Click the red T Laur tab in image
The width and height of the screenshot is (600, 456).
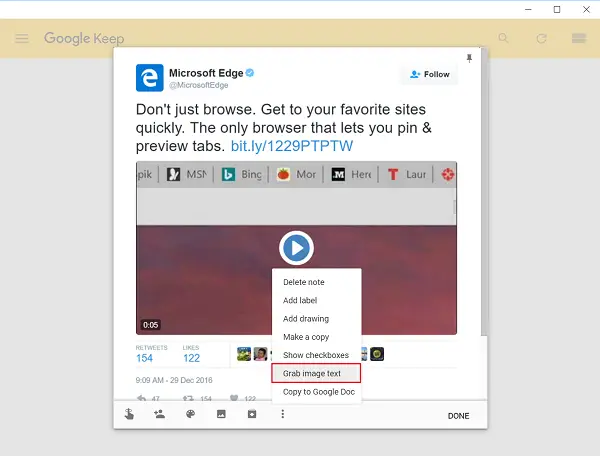(406, 174)
